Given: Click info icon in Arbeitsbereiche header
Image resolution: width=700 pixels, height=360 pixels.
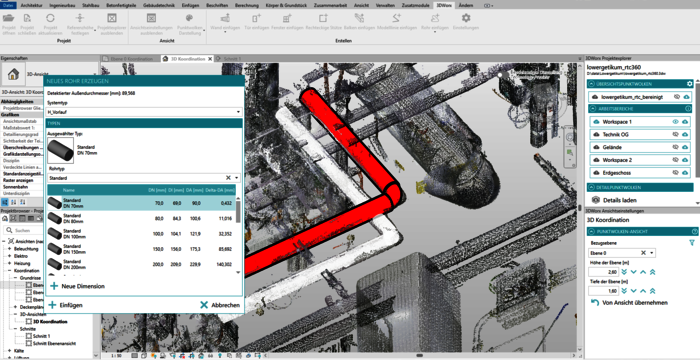Looking at the screenshot, I should coord(688,109).
